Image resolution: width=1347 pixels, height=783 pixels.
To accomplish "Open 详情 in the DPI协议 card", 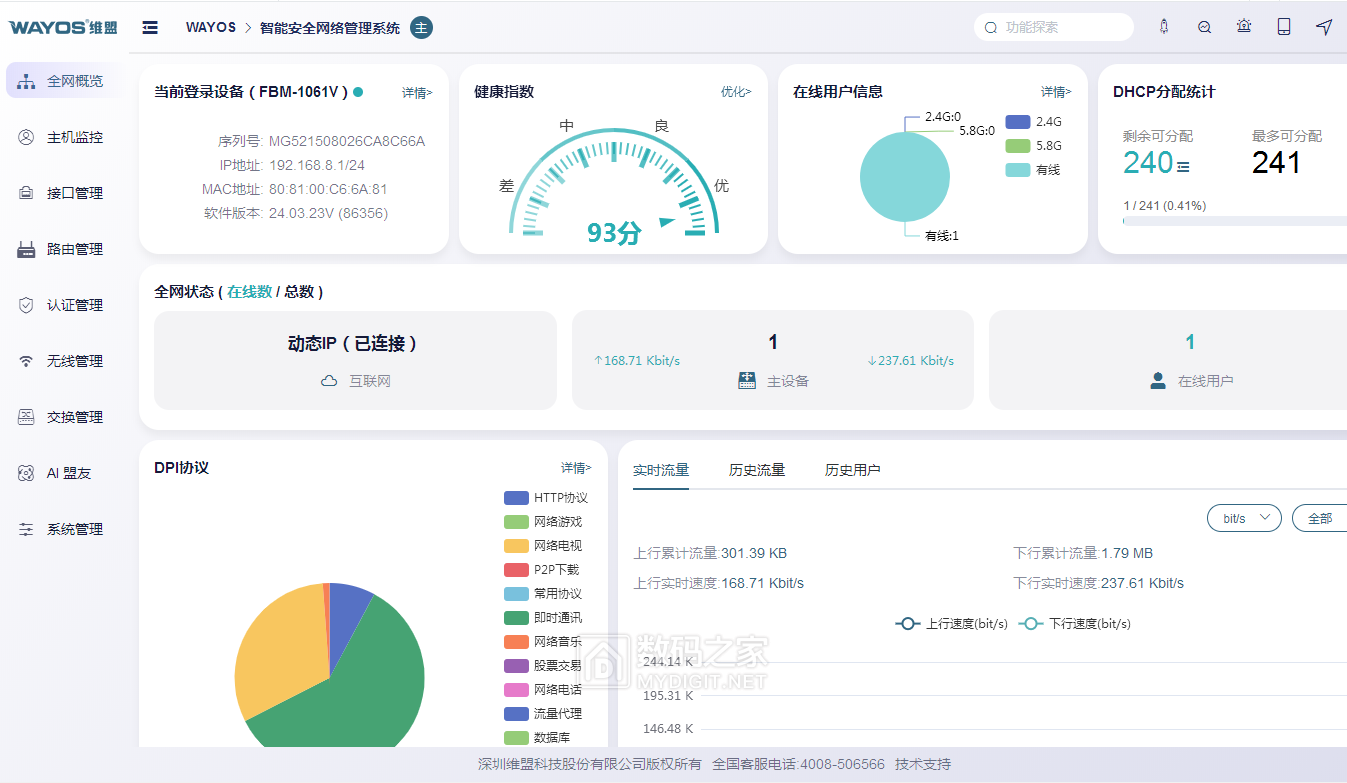I will click(576, 468).
